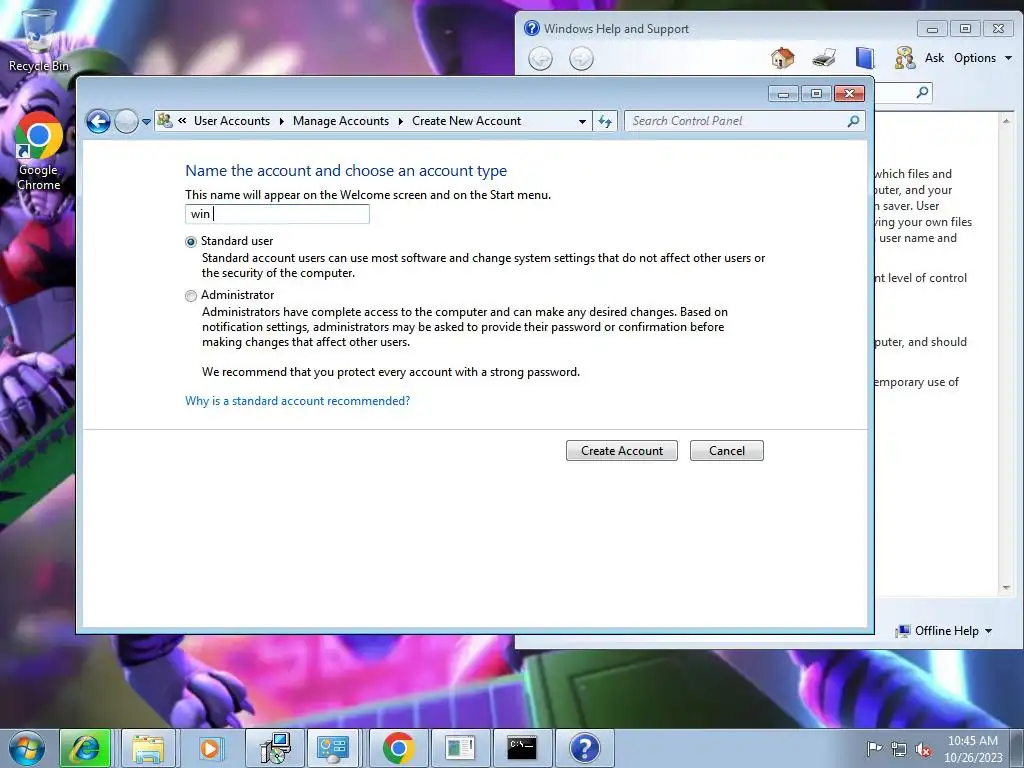Minimize the Create New Account window

pos(783,94)
